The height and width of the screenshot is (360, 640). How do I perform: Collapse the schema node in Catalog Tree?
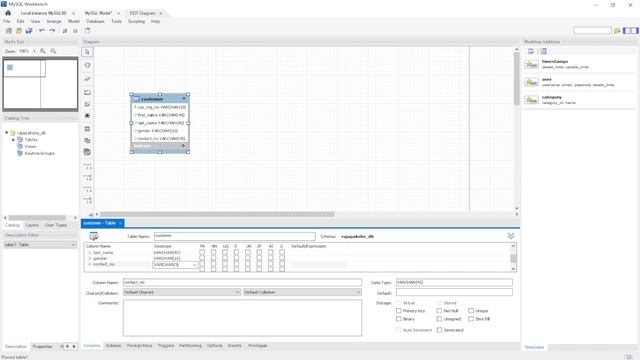[7, 133]
